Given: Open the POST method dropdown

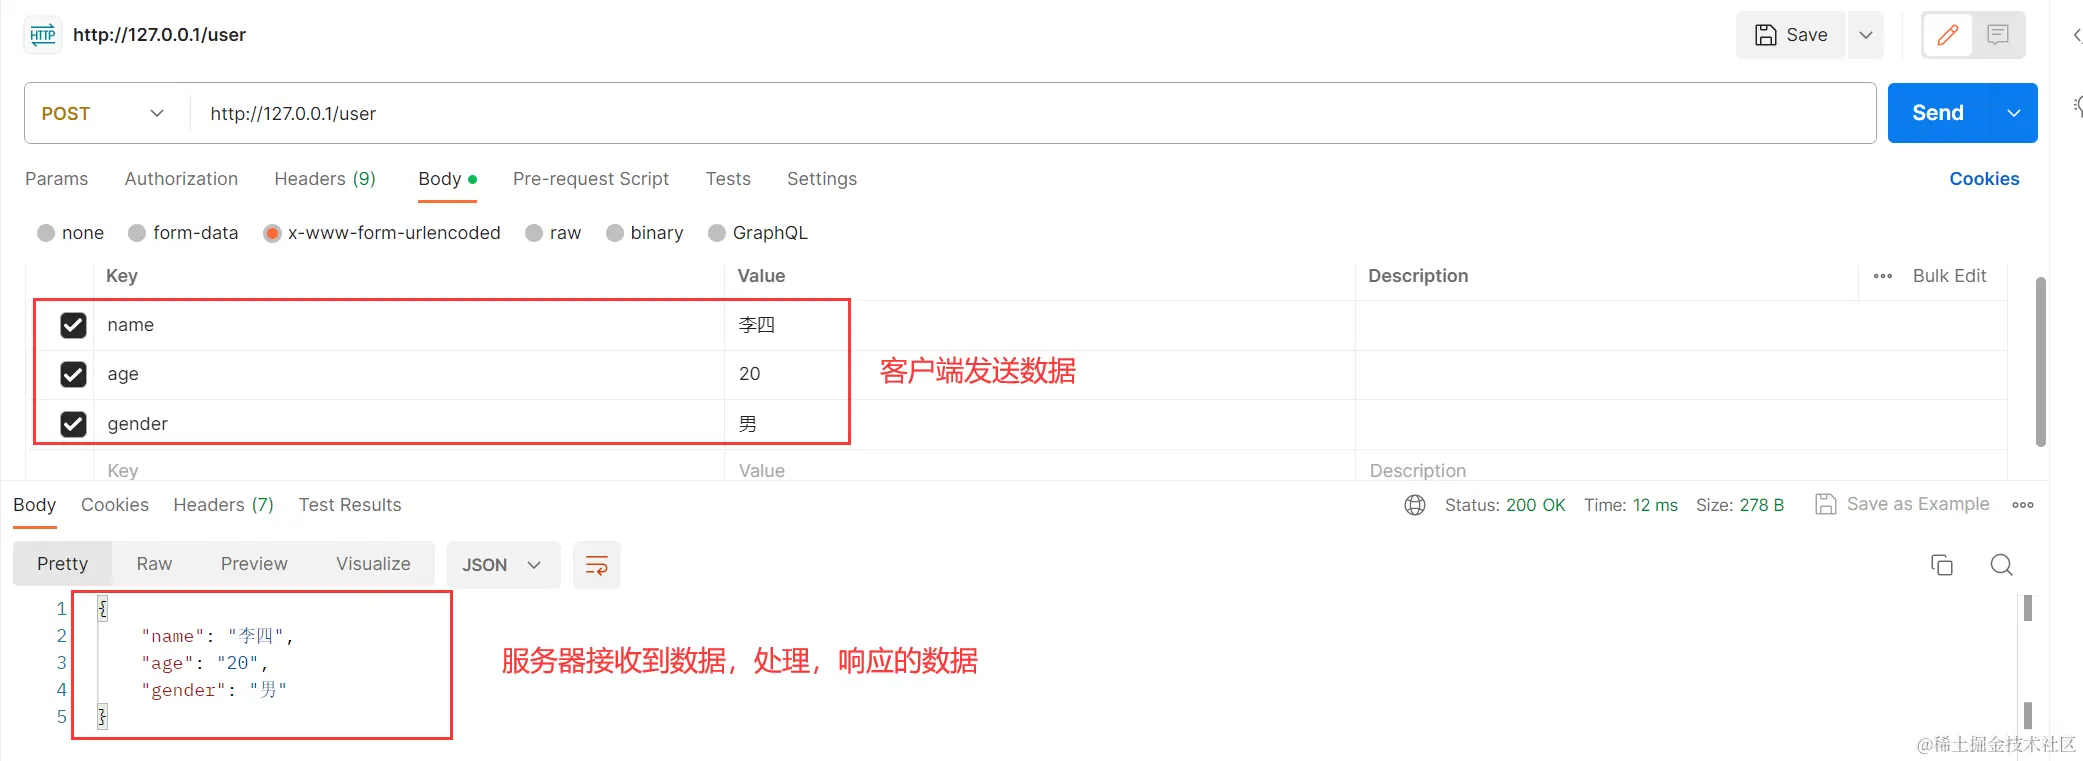Looking at the screenshot, I should (x=103, y=114).
